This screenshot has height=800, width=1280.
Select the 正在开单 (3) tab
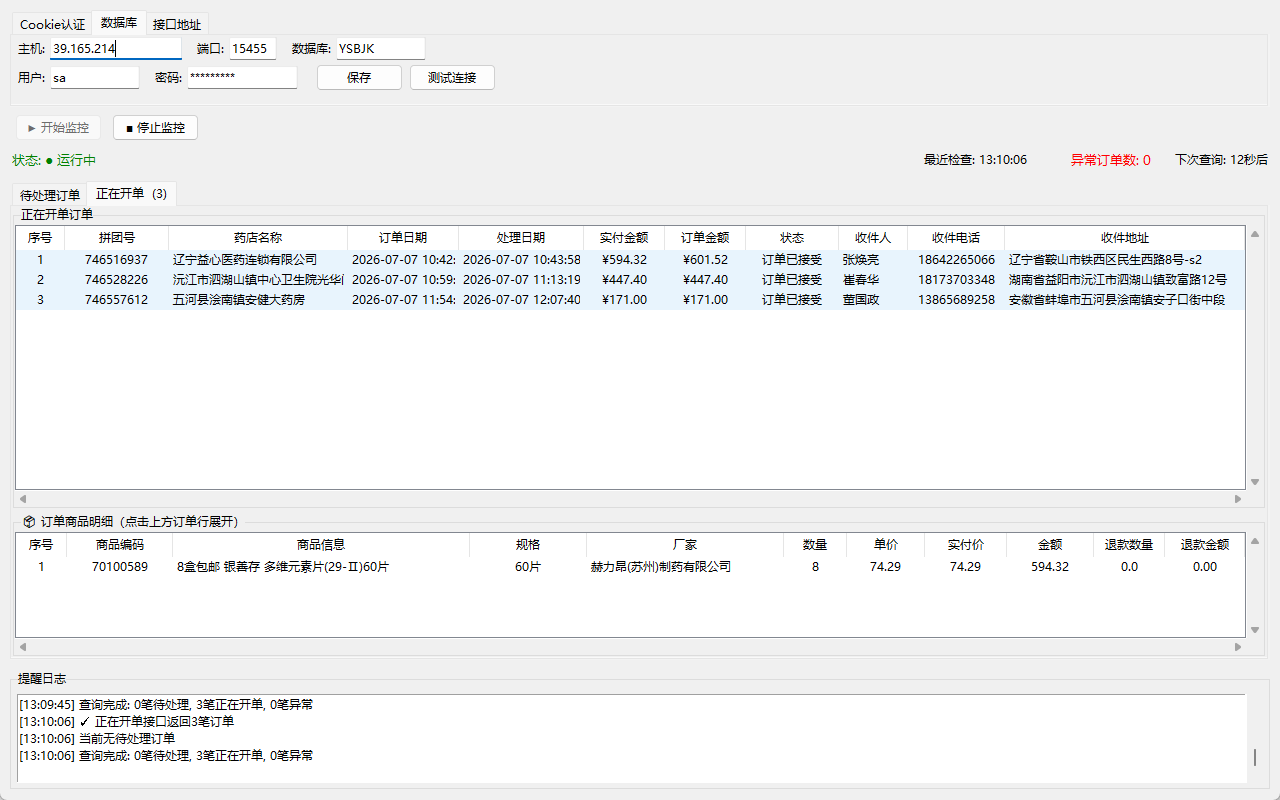pyautogui.click(x=131, y=194)
